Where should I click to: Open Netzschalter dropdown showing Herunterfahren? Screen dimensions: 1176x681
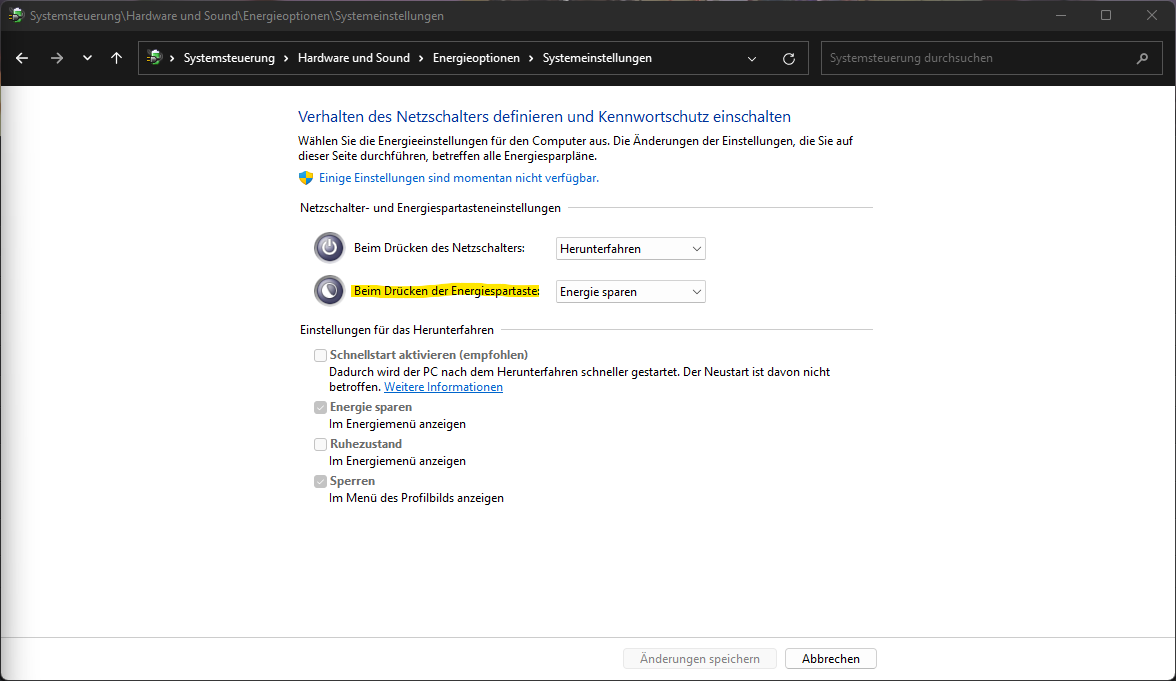630,248
